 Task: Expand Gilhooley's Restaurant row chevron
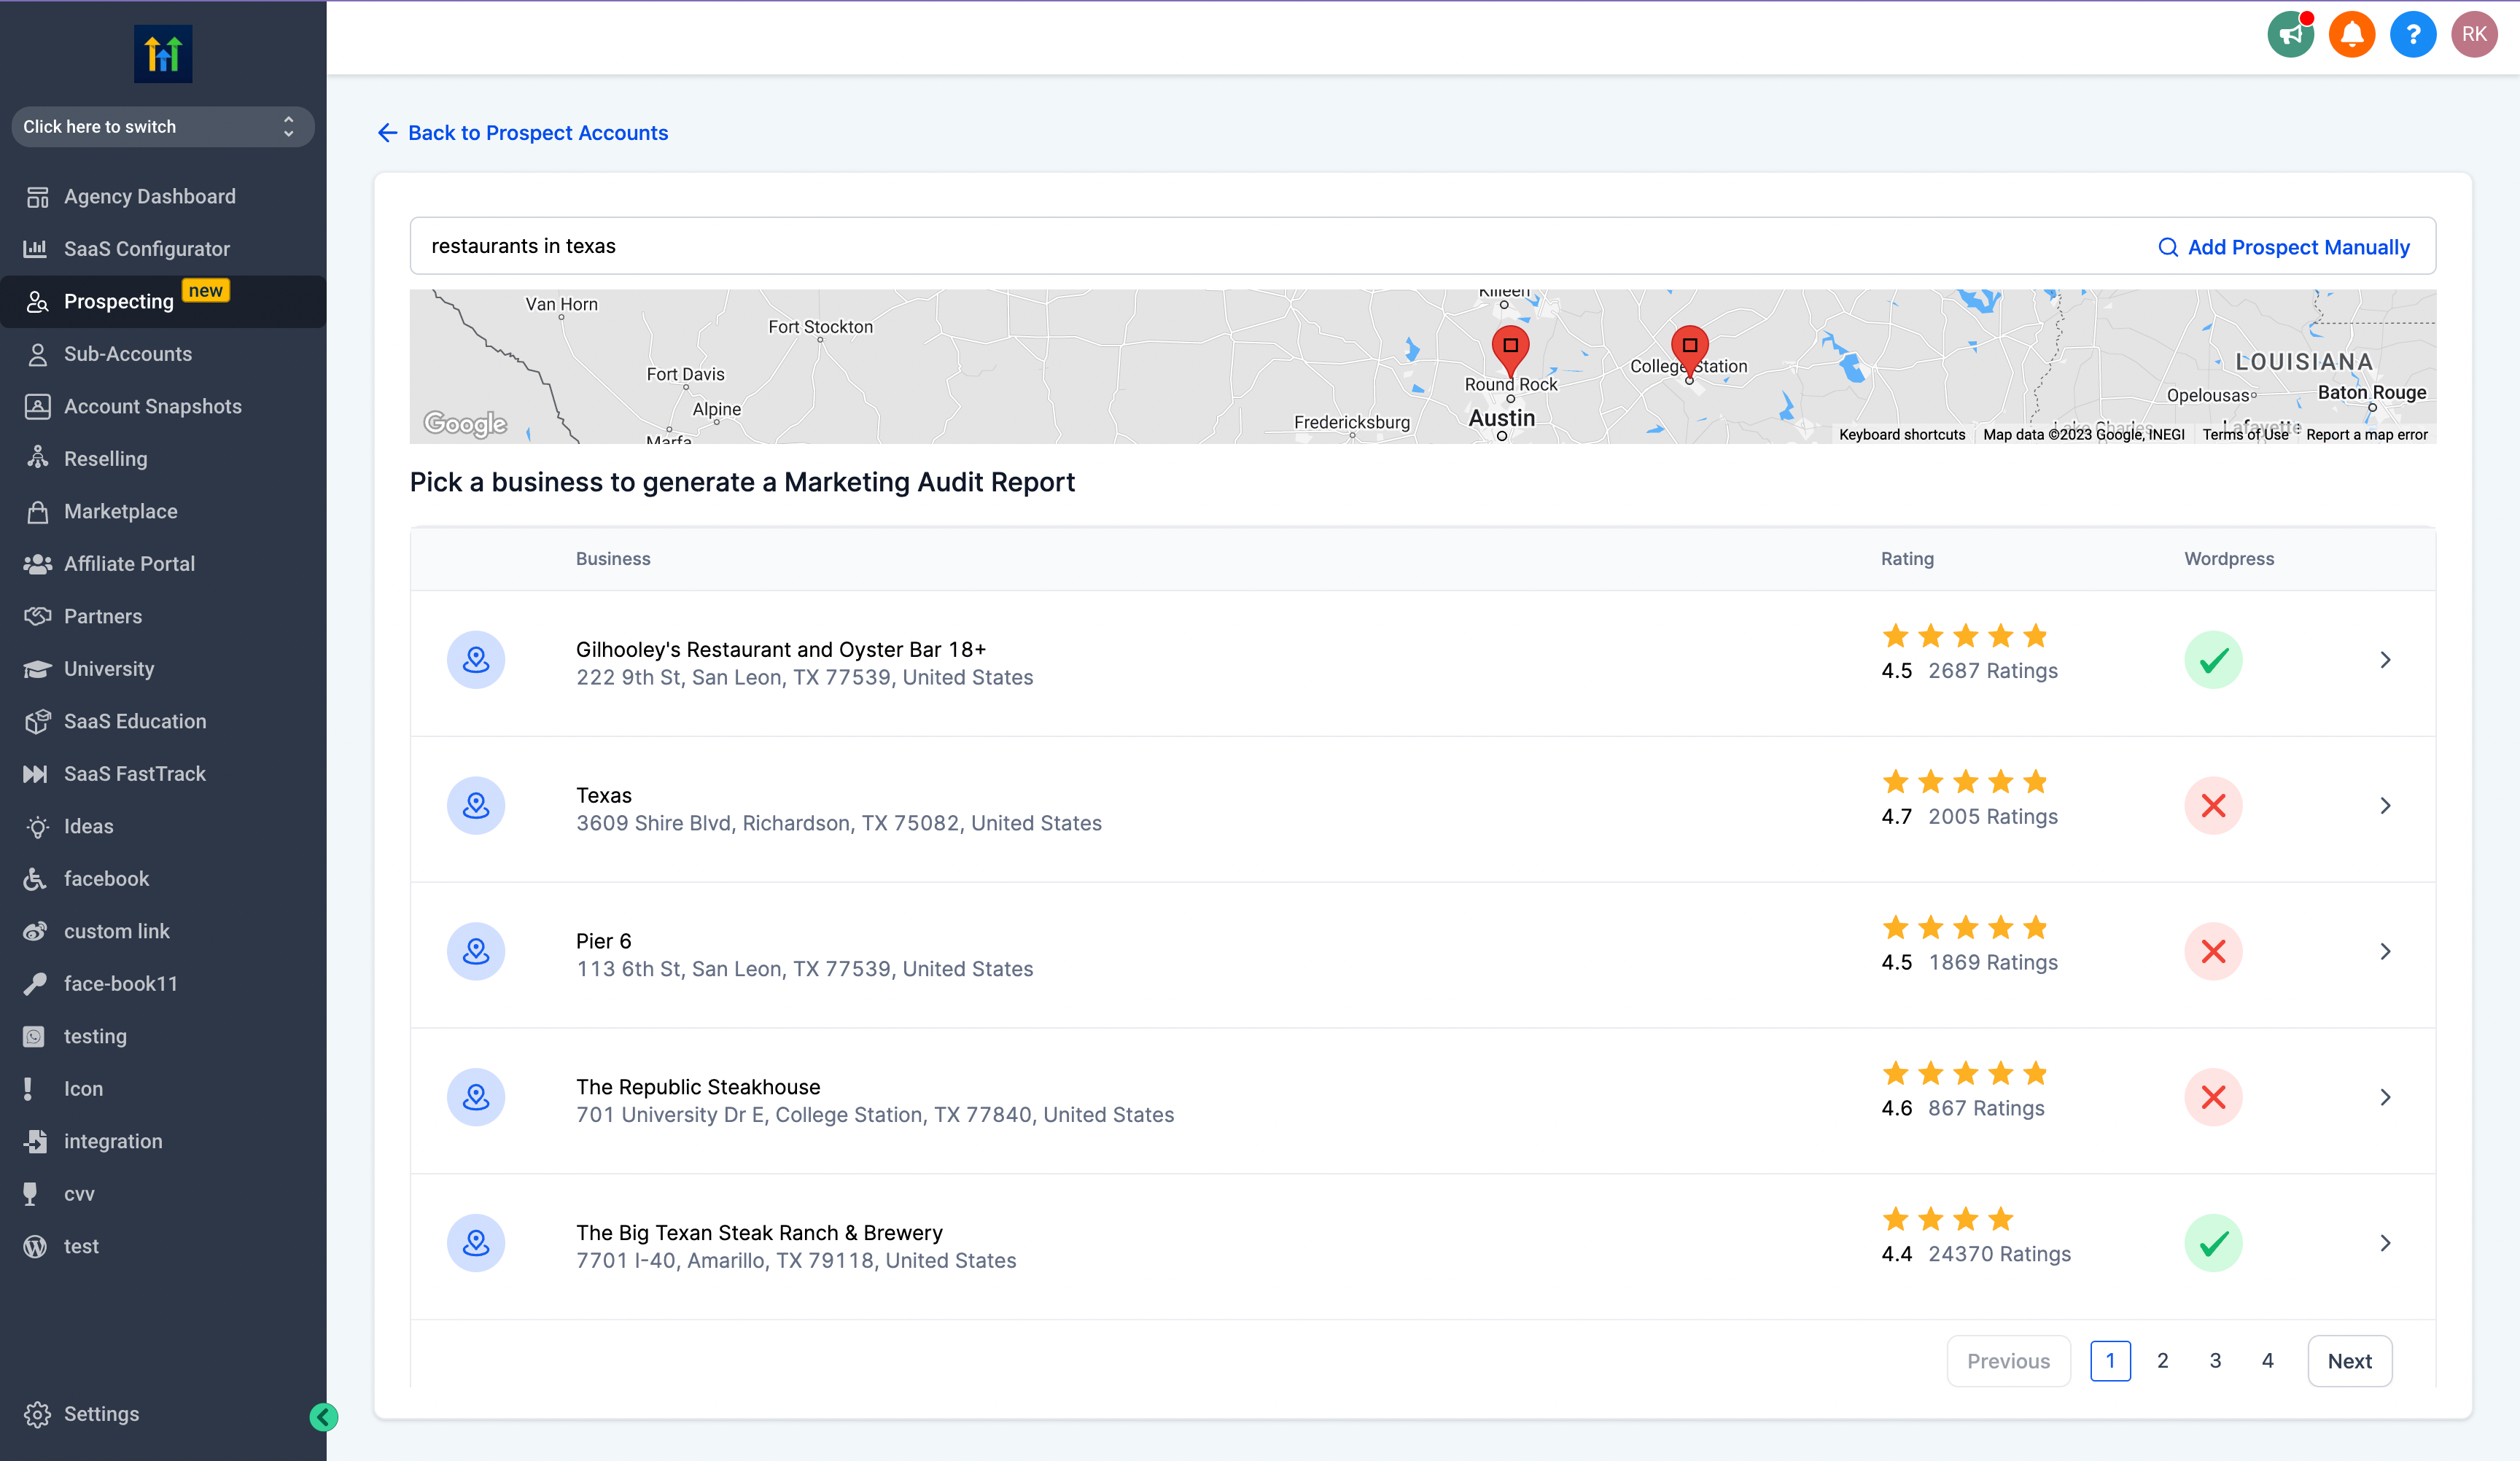click(x=2385, y=660)
